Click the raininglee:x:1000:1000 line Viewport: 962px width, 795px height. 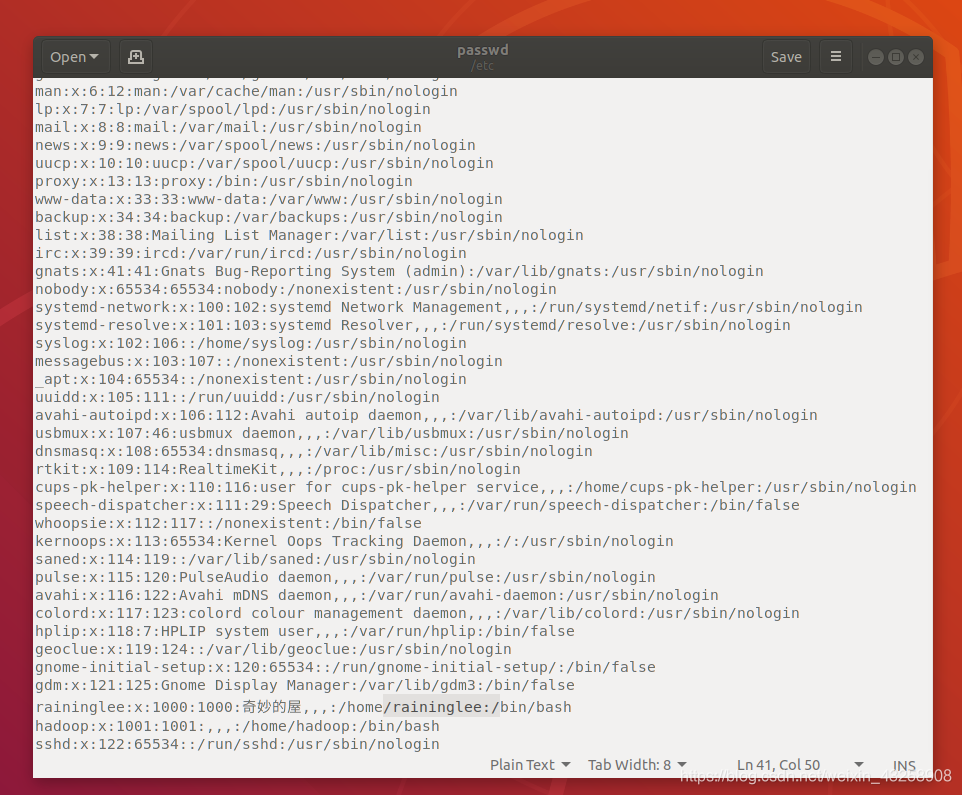303,707
